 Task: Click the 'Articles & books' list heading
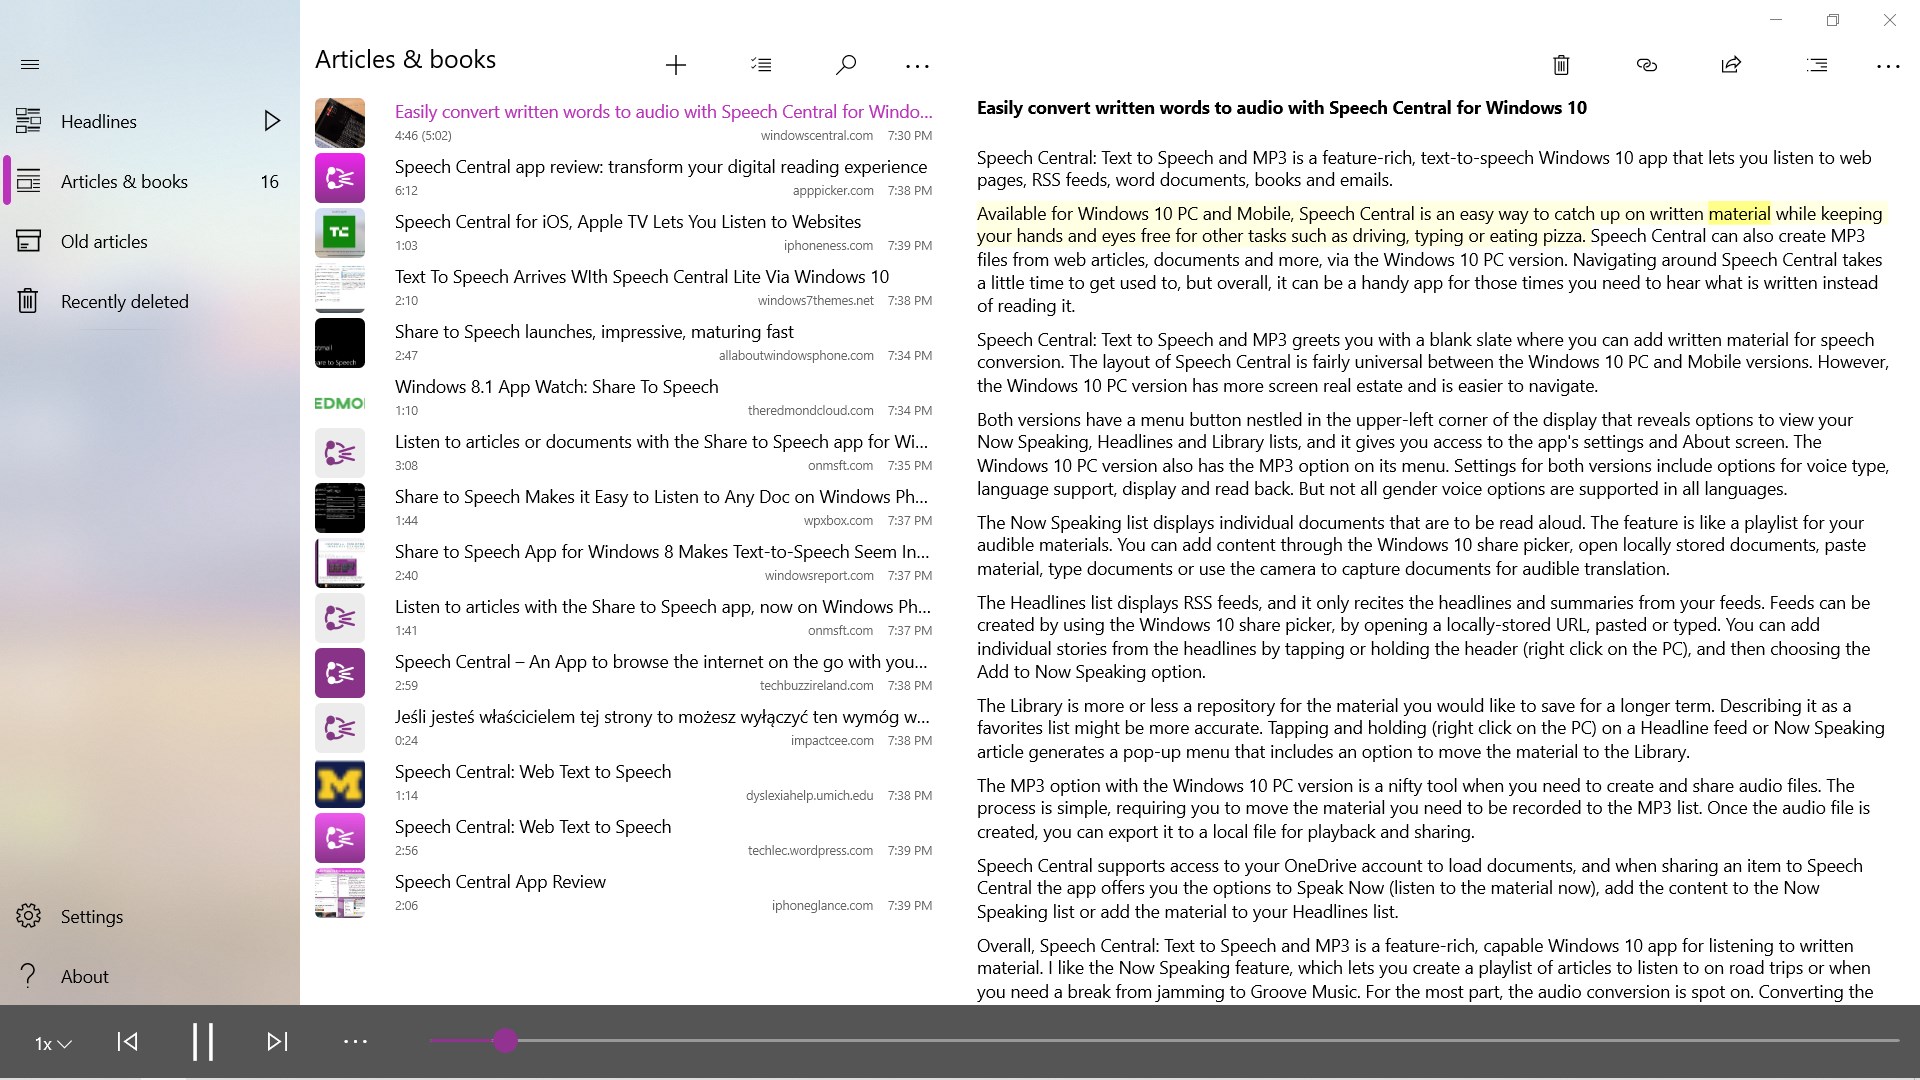click(405, 60)
